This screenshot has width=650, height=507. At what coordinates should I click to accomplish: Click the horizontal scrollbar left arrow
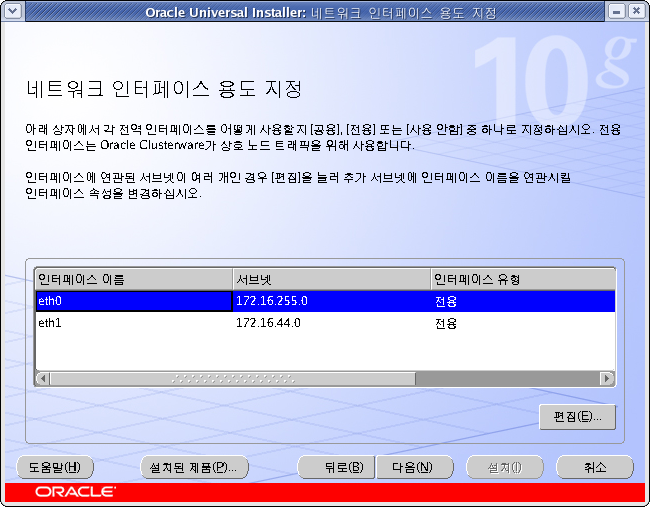(x=43, y=378)
